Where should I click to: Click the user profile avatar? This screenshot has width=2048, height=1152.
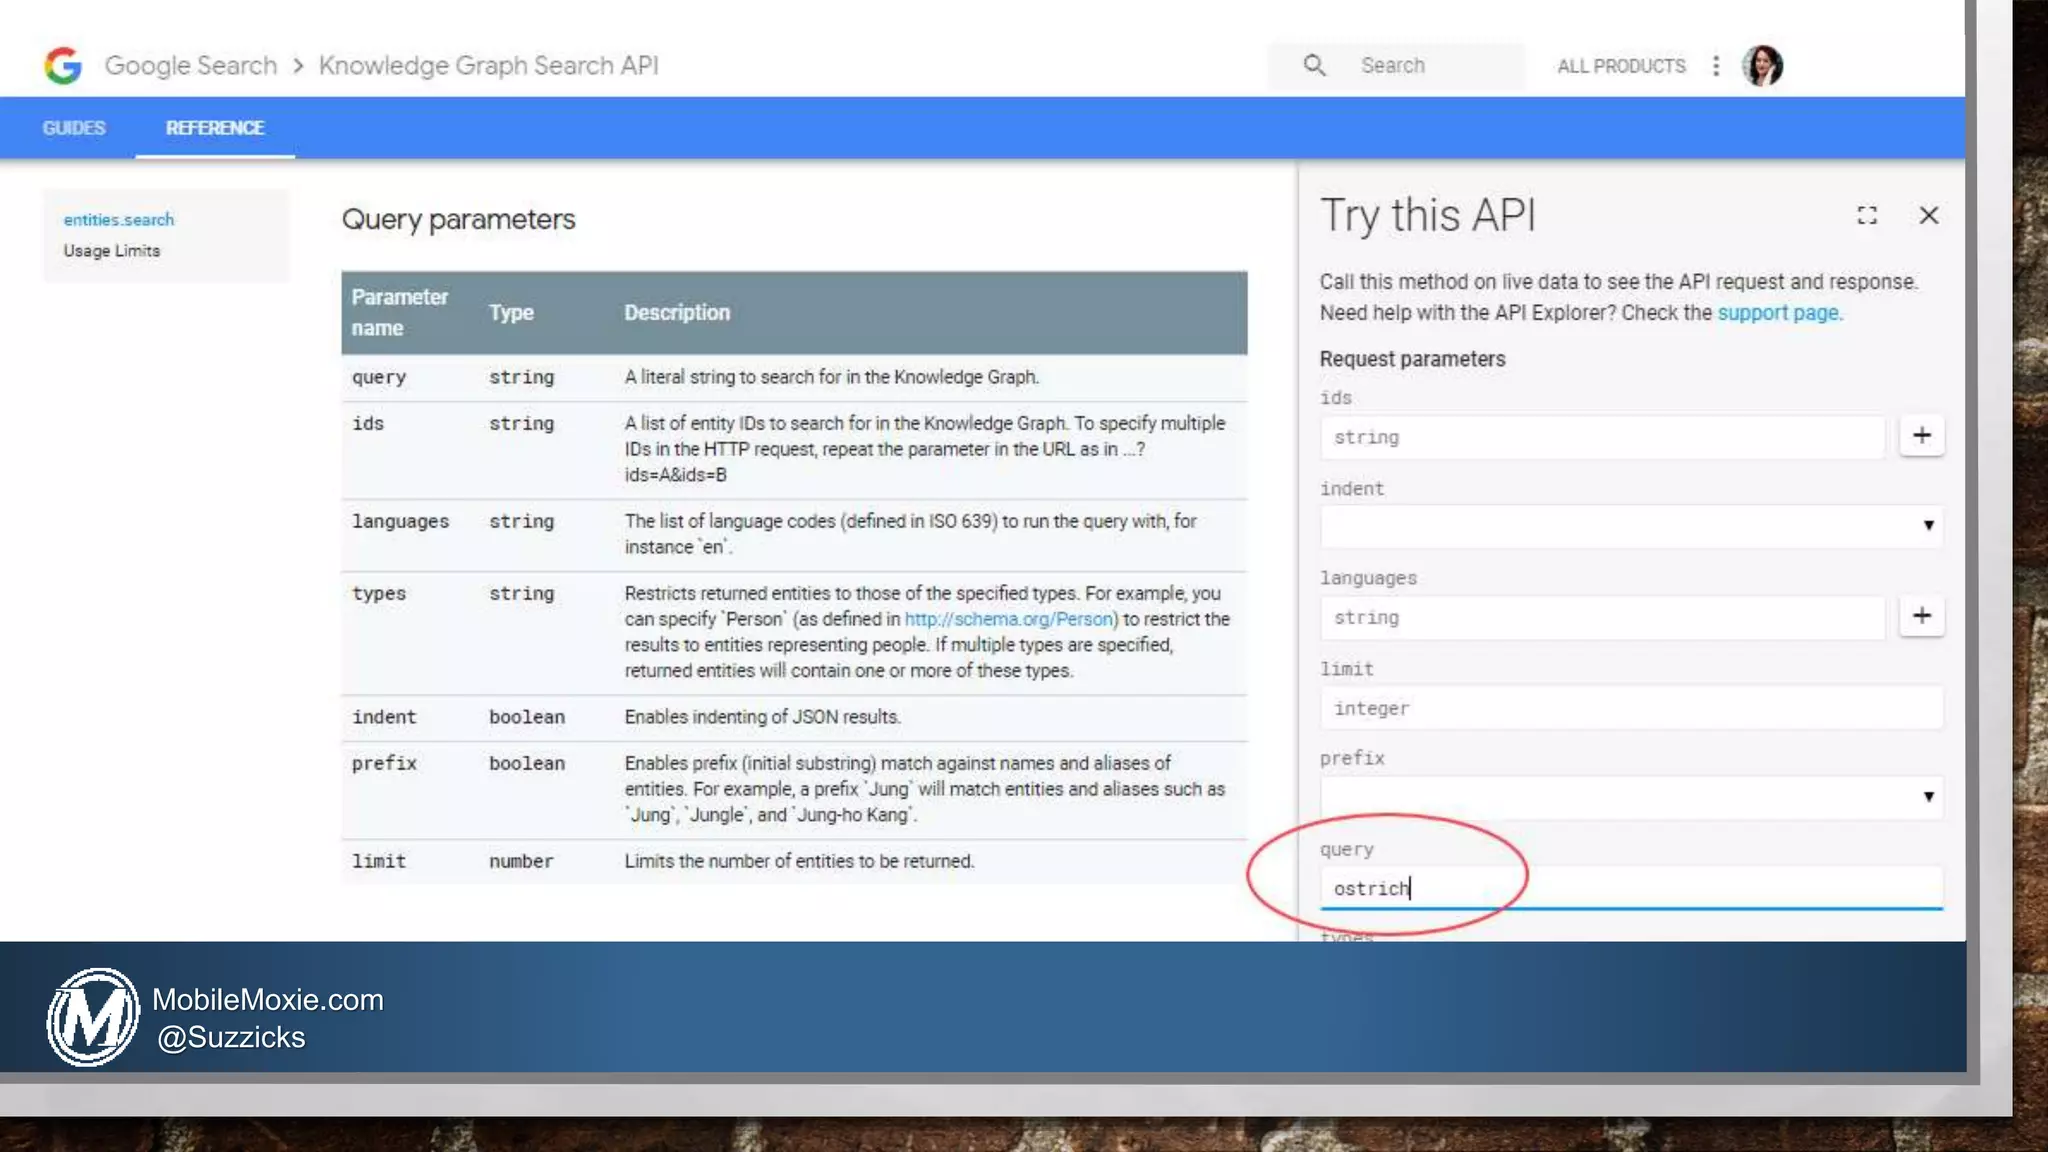pyautogui.click(x=1762, y=66)
